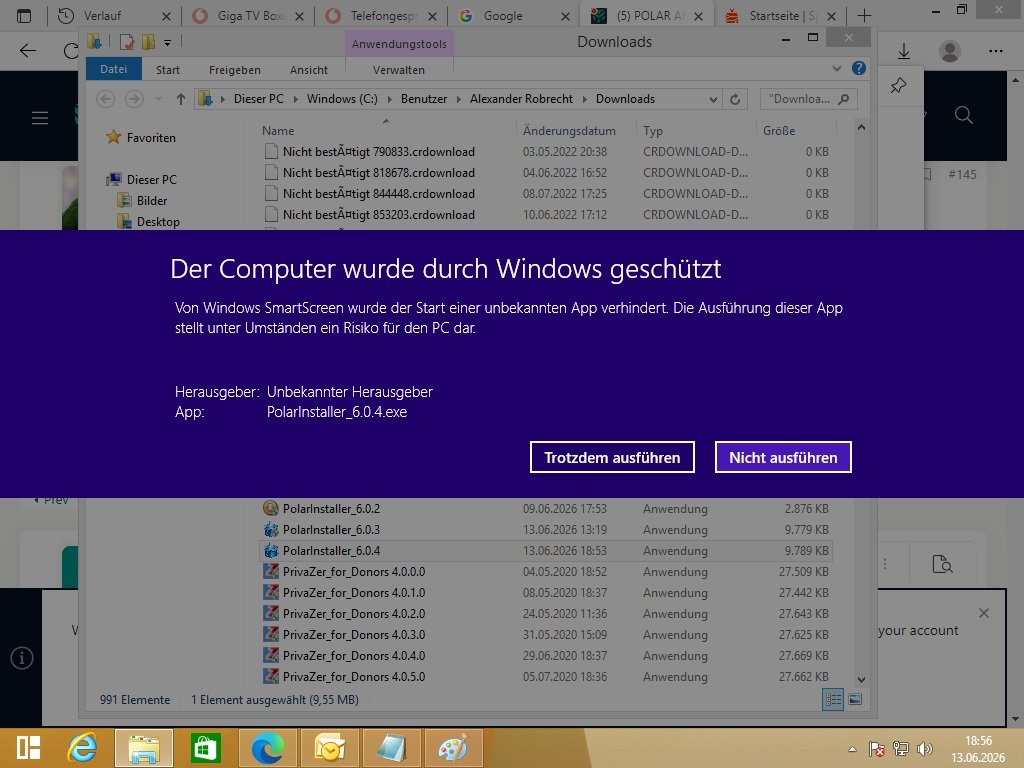Click New folder quick access icon
Image resolution: width=1024 pixels, height=768 pixels.
tap(148, 42)
